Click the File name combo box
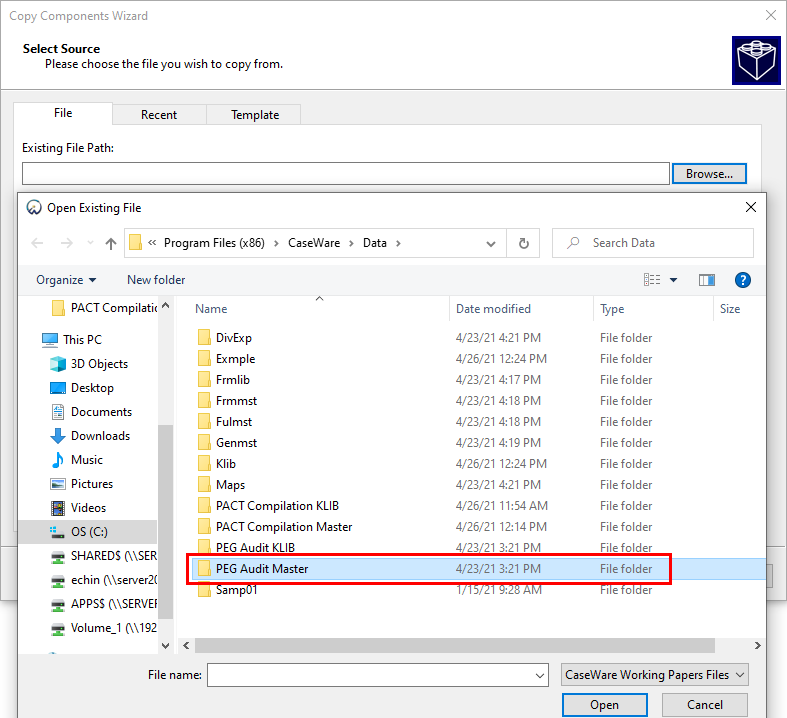Viewport: 787px width, 718px height. [x=377, y=675]
